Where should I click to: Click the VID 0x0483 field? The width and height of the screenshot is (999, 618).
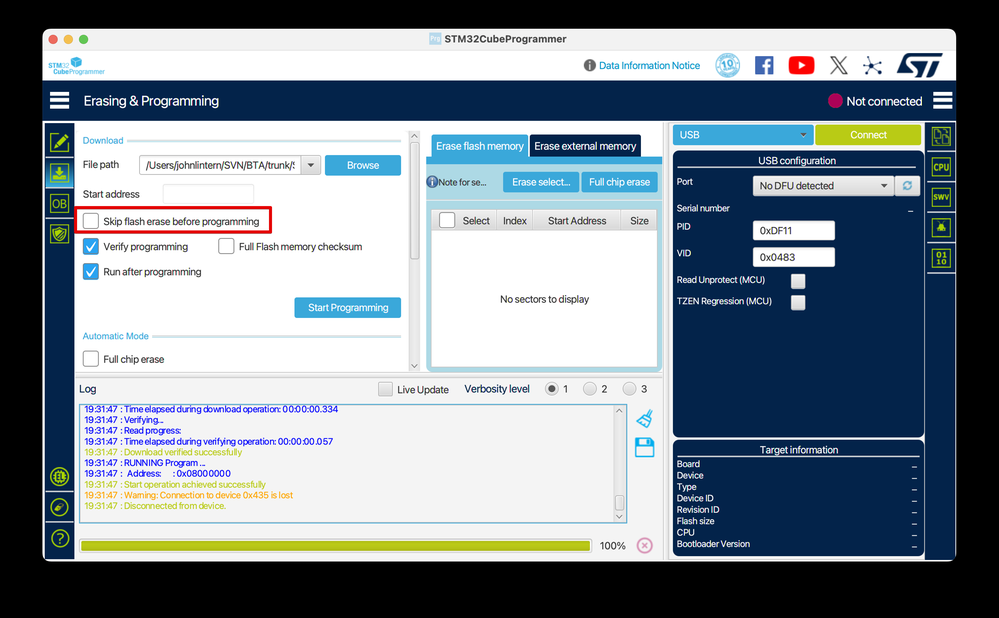click(x=793, y=257)
